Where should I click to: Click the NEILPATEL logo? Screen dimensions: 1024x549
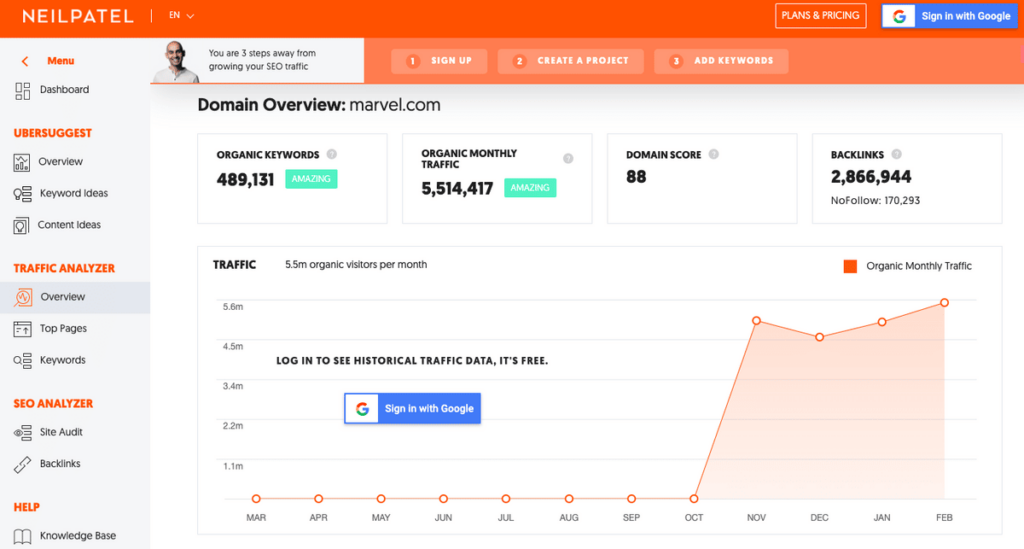[78, 16]
